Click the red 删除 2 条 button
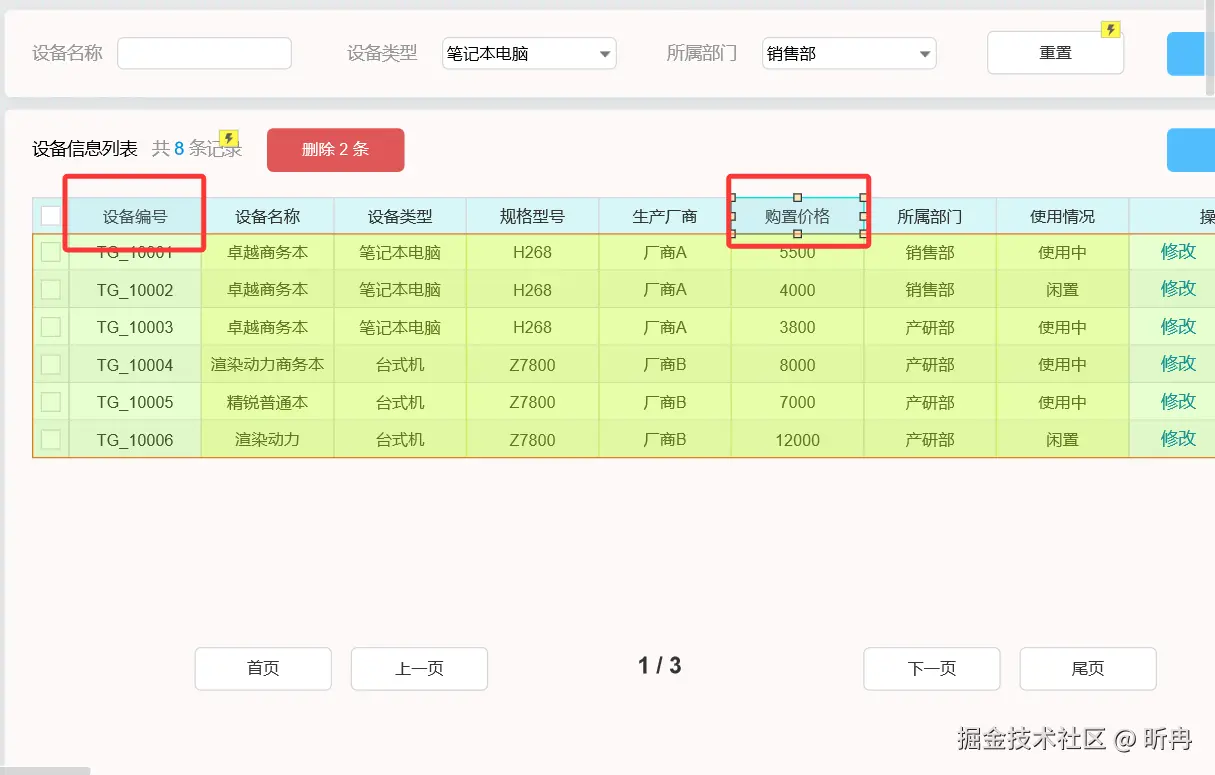The width and height of the screenshot is (1215, 775). tap(335, 150)
